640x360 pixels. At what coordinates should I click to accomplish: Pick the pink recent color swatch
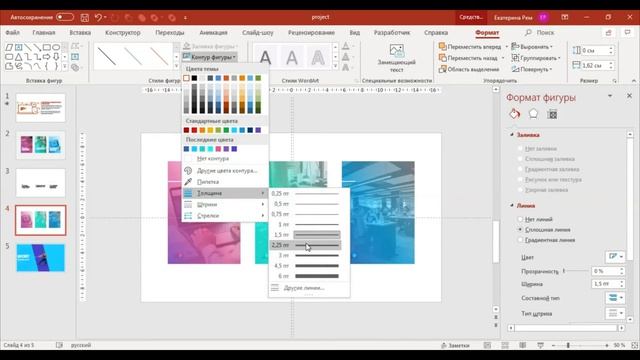(218, 149)
